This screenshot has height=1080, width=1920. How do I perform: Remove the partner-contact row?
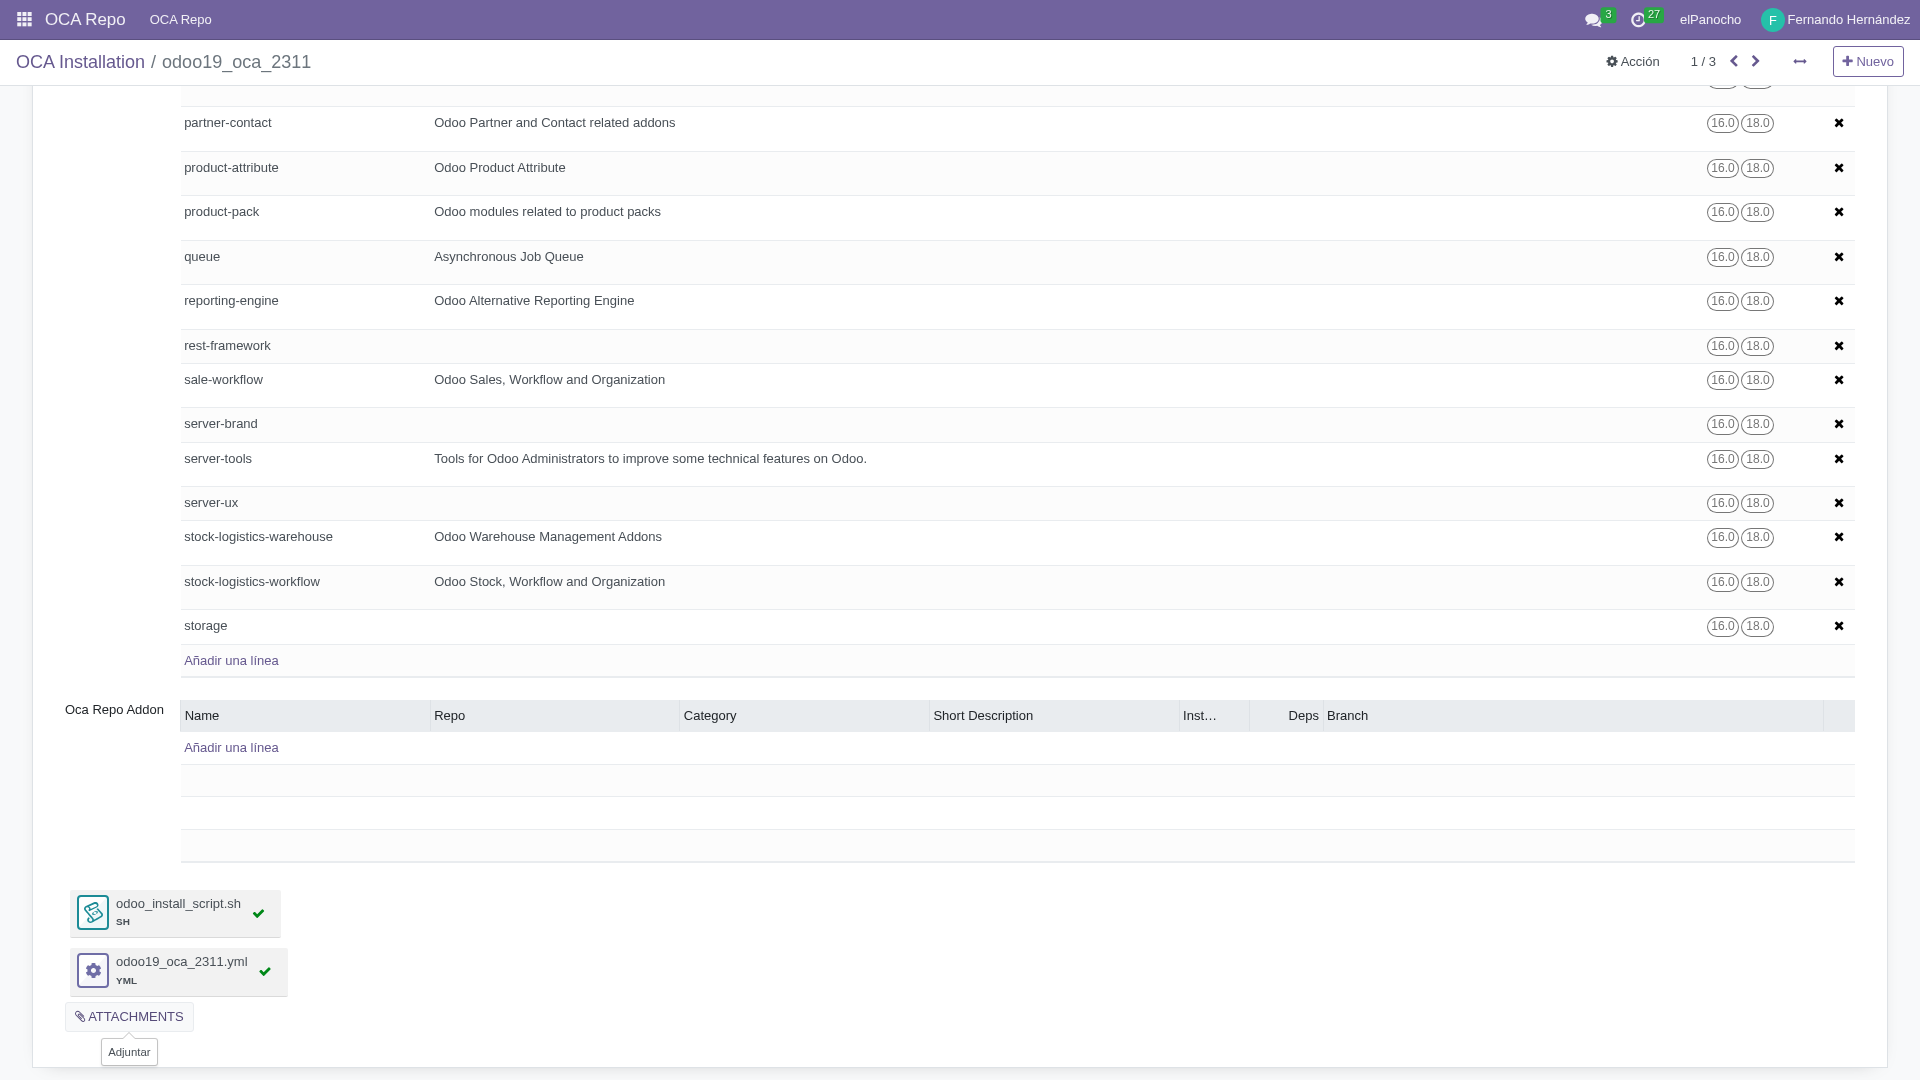[1838, 123]
